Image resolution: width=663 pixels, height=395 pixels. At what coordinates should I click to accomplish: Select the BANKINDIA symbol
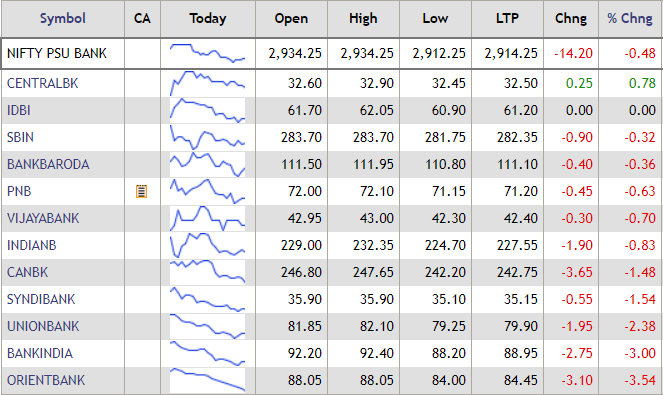click(40, 354)
